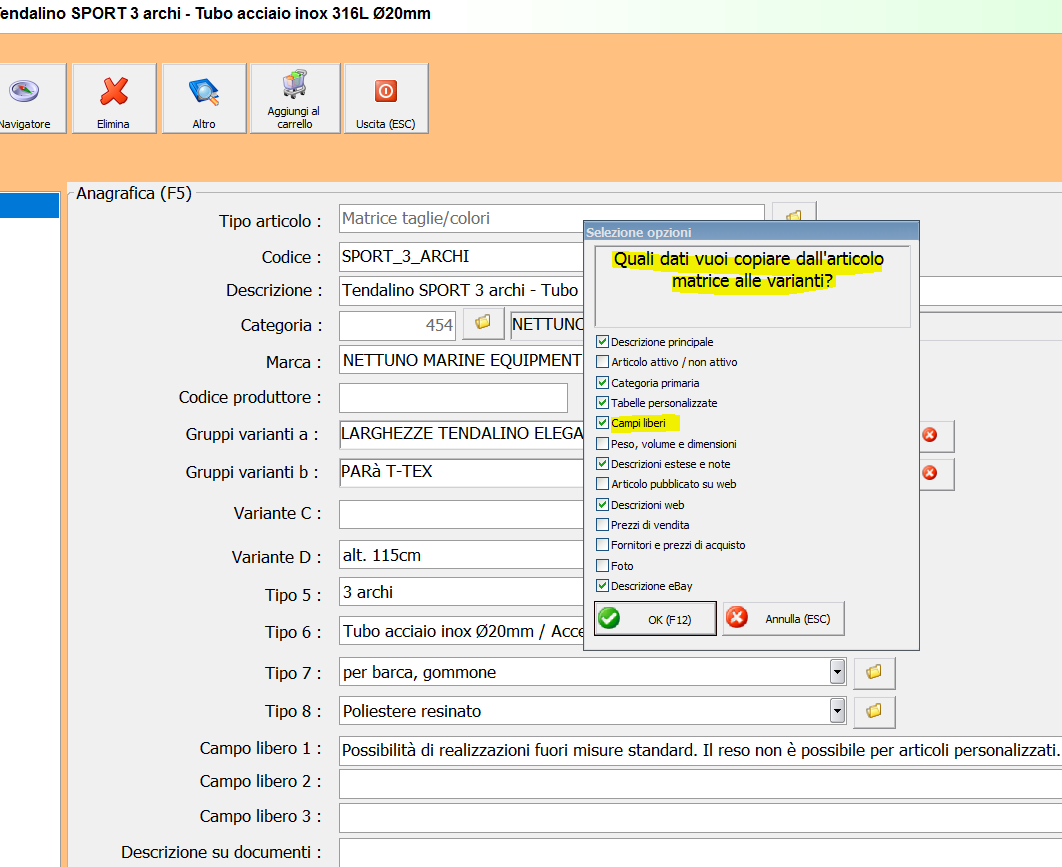Open the Altro search tool

pyautogui.click(x=204, y=98)
